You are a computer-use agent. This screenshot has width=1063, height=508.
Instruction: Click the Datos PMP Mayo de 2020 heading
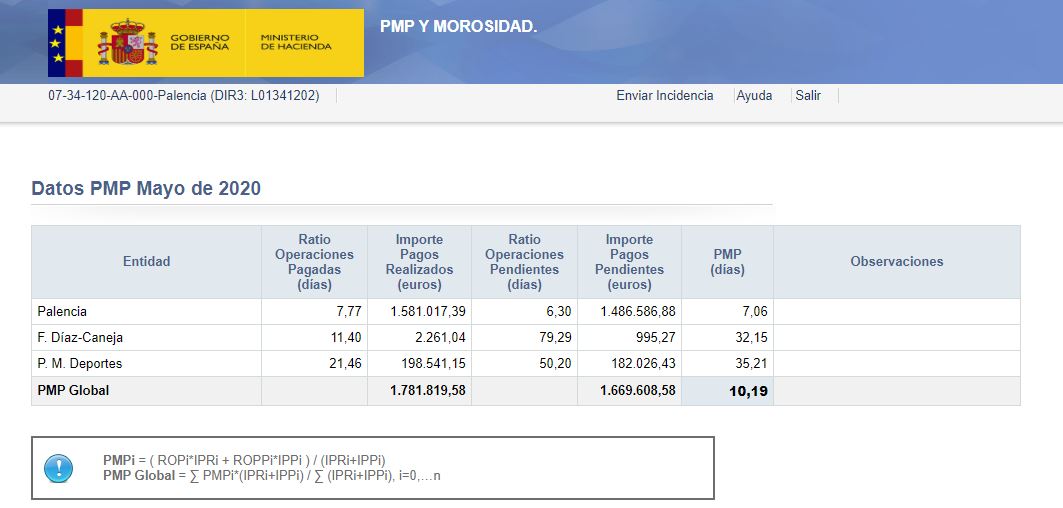(x=146, y=188)
